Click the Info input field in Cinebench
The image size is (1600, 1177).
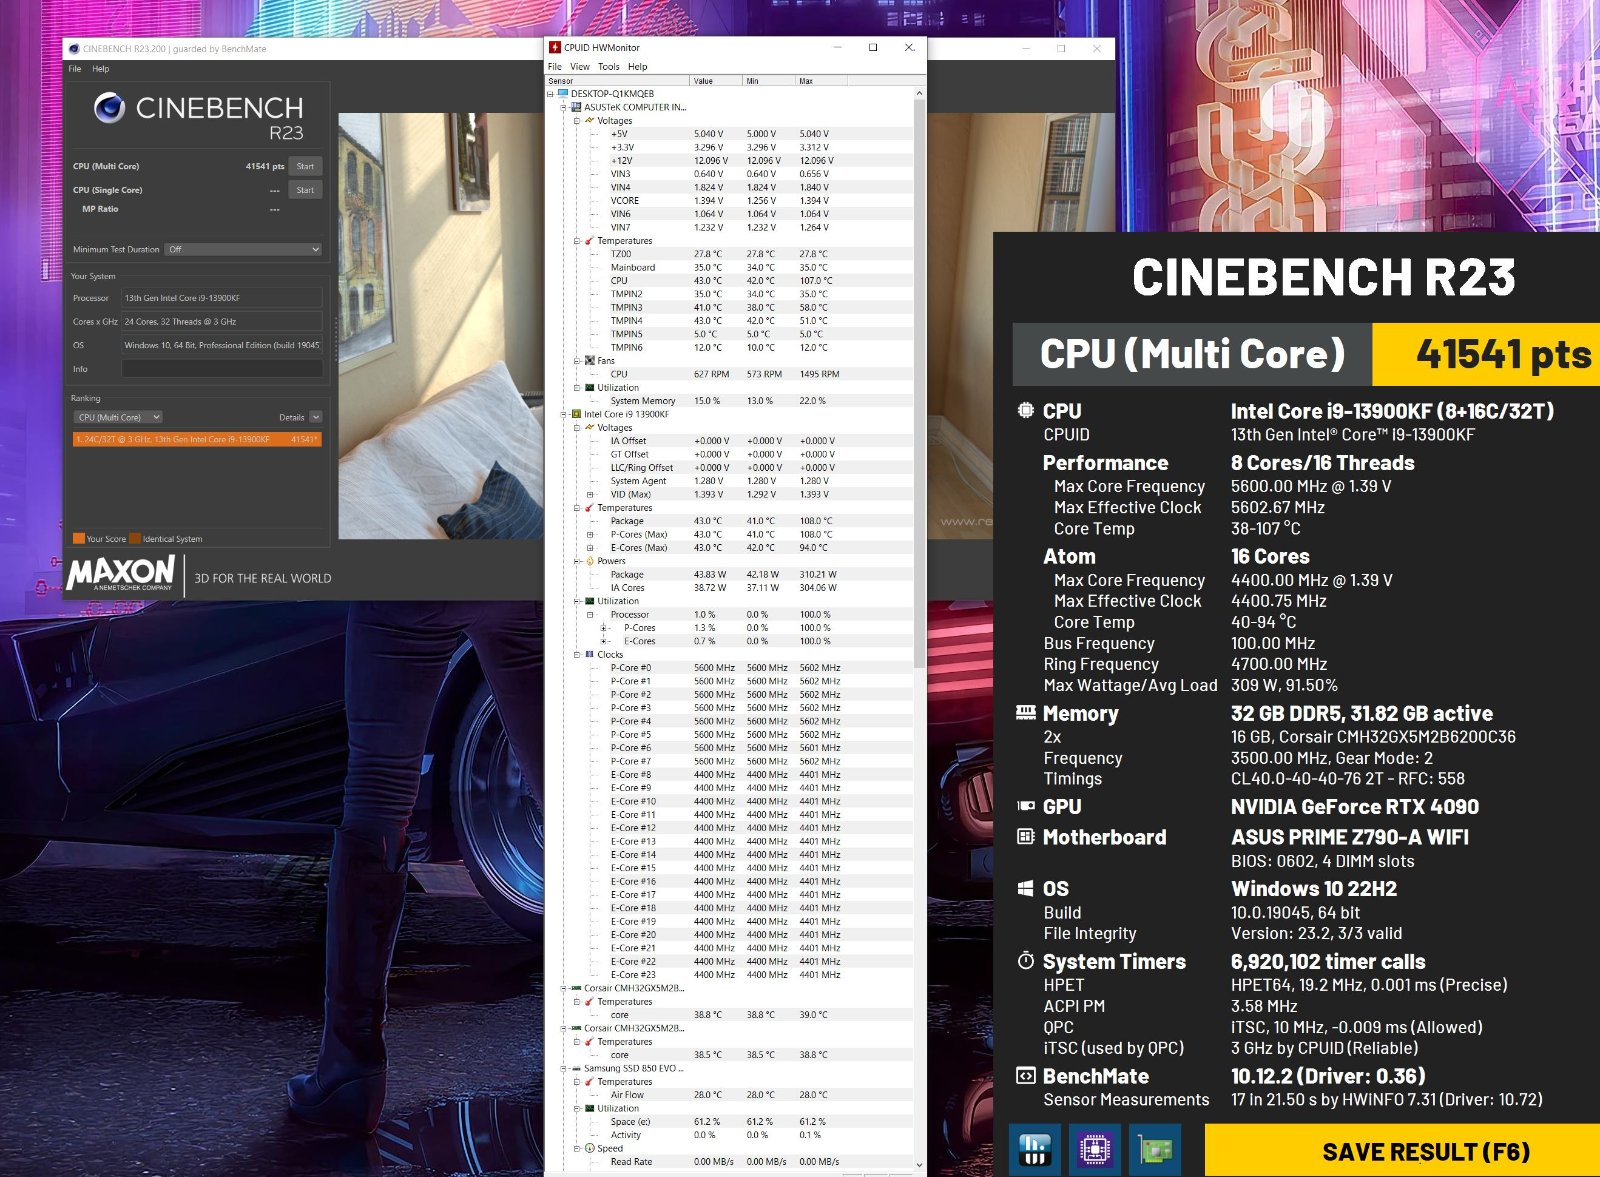pyautogui.click(x=222, y=369)
